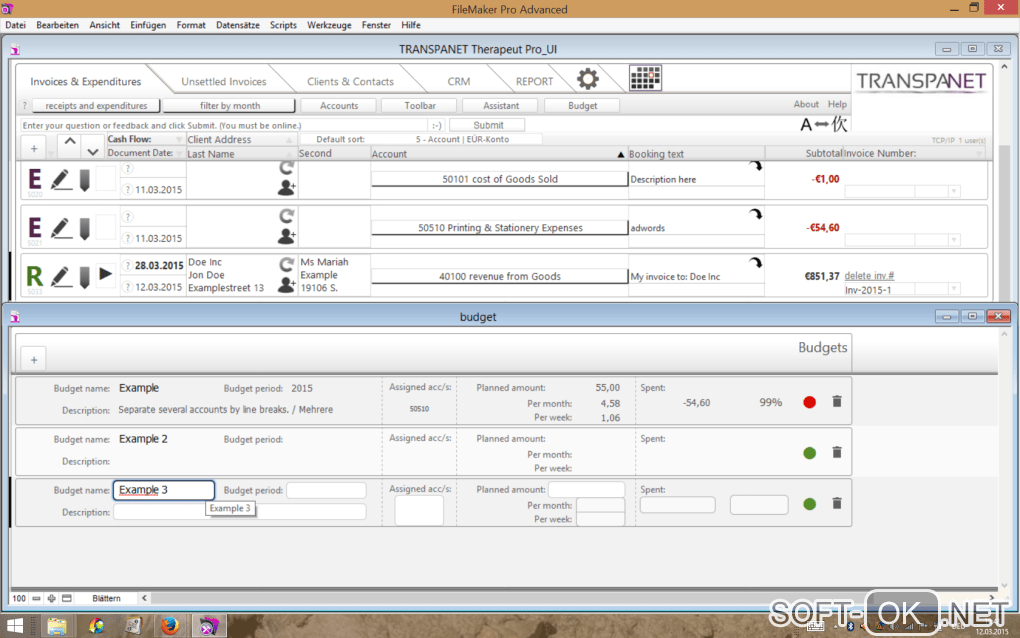
Task: Open the REPORT tab
Action: pyautogui.click(x=534, y=81)
